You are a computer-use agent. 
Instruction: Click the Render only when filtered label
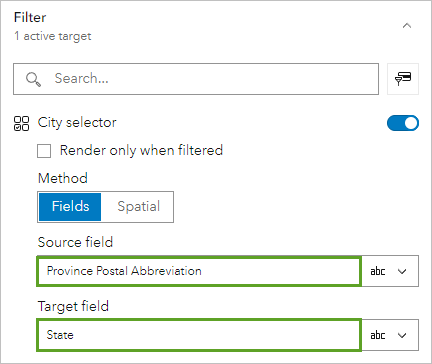pyautogui.click(x=141, y=150)
